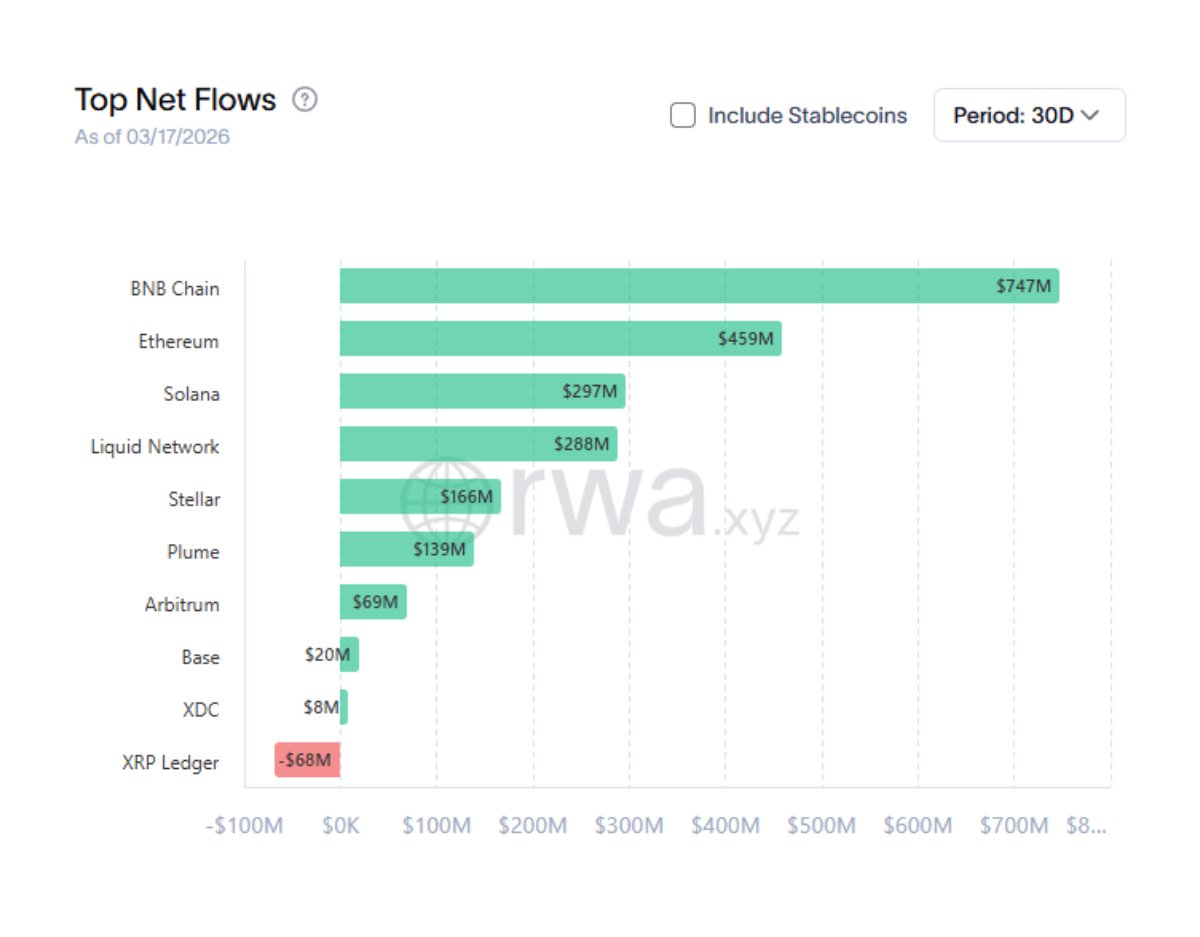The image size is (1200, 937).
Task: Click the BNB Chain axis label
Action: [x=175, y=289]
